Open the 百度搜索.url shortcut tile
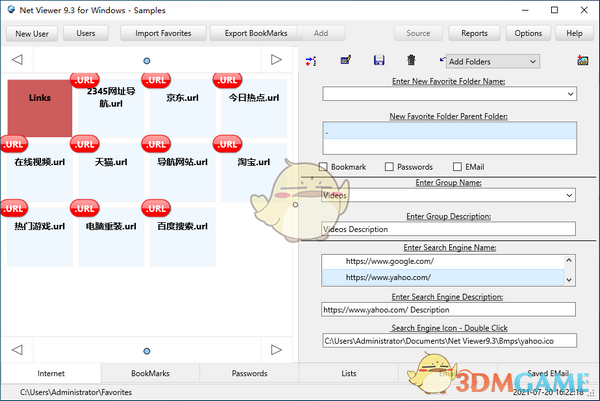This screenshot has width=600, height=401. click(183, 236)
